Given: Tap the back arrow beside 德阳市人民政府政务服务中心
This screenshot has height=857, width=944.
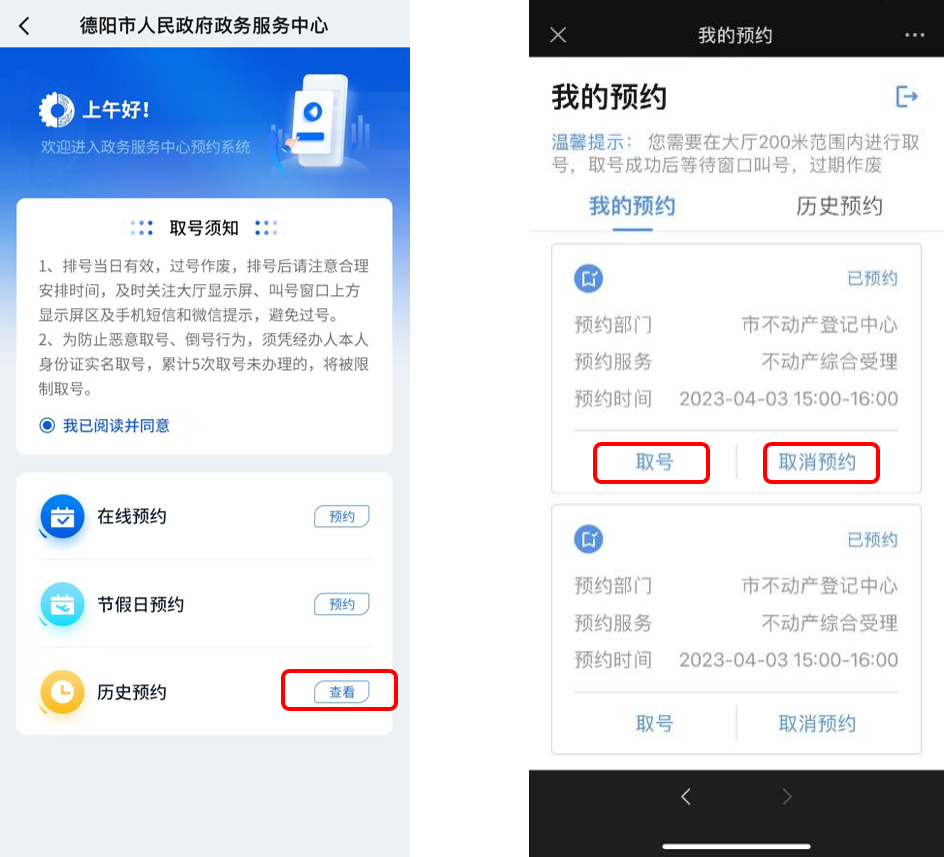Looking at the screenshot, I should click(x=24, y=26).
